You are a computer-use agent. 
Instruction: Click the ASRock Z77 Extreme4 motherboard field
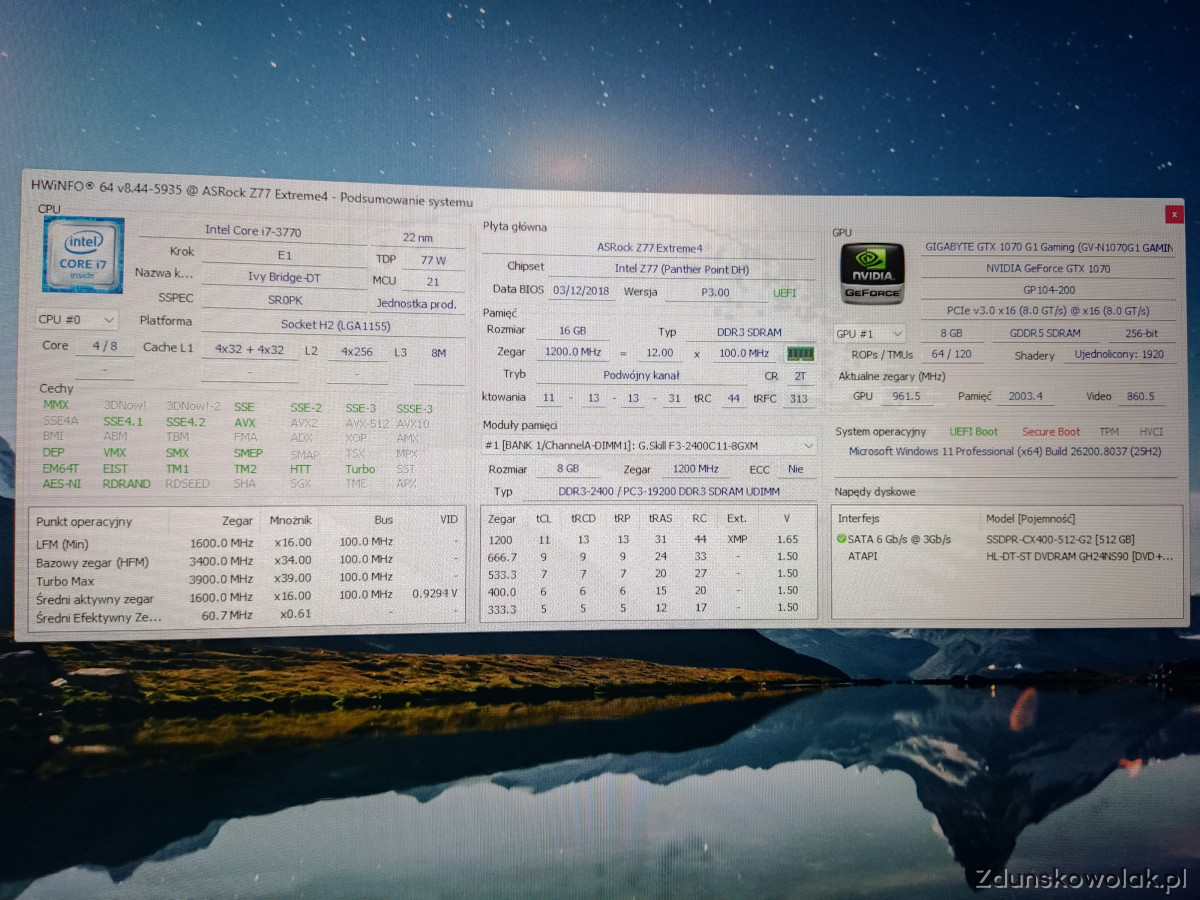[x=649, y=247]
